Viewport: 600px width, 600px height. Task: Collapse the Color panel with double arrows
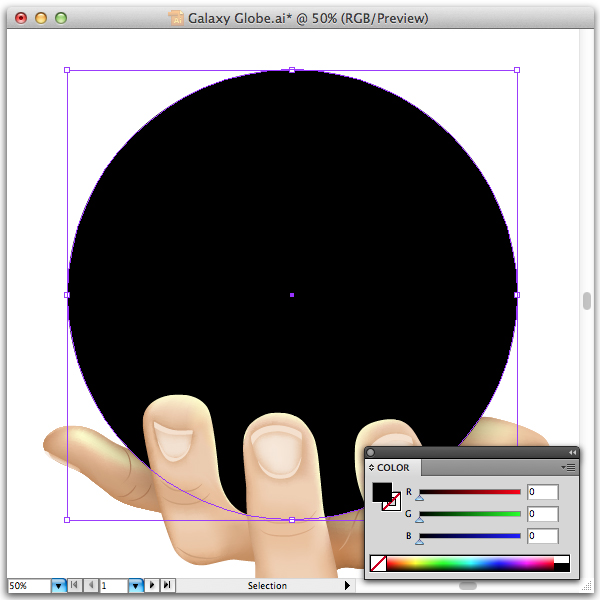(572, 453)
